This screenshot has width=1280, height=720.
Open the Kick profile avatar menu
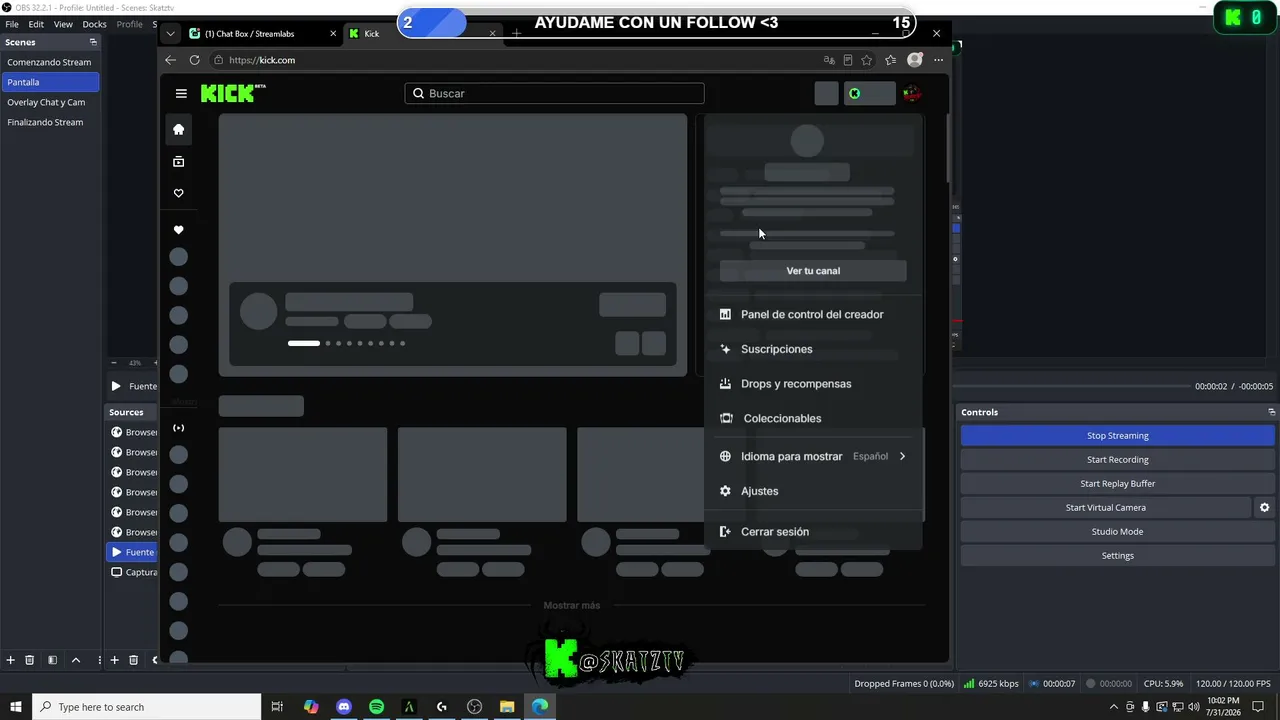(x=912, y=93)
